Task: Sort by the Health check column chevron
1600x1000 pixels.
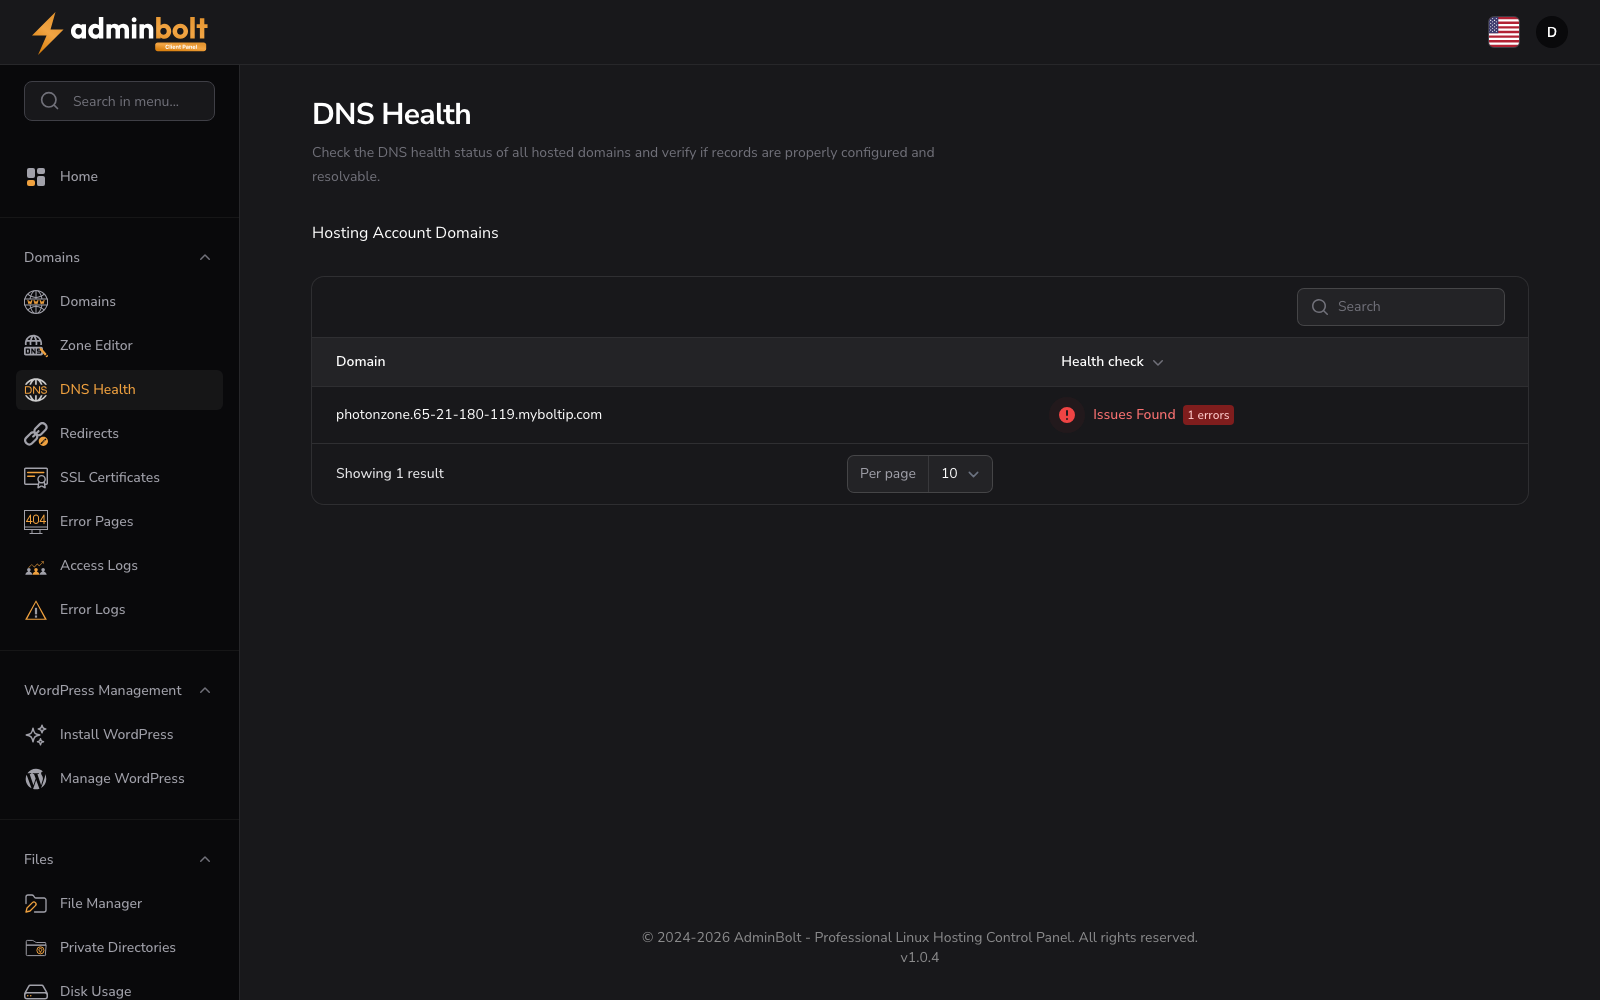Action: (1158, 363)
